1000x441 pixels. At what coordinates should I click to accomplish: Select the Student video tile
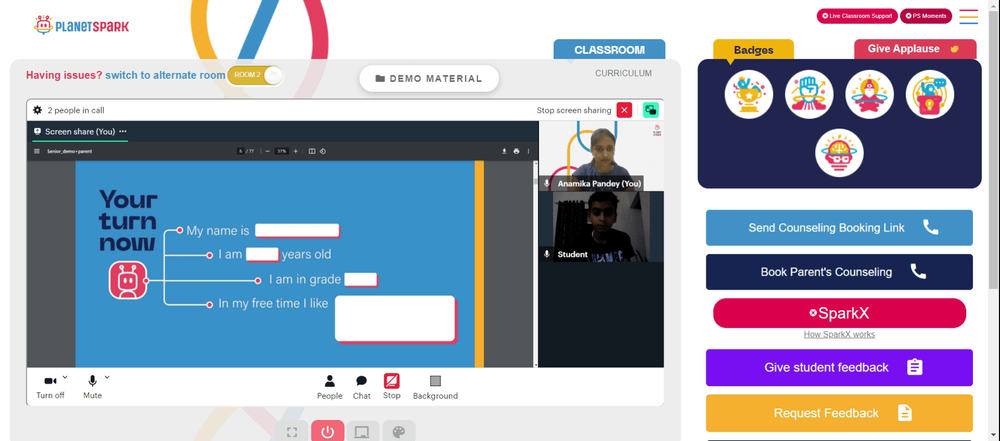601,227
